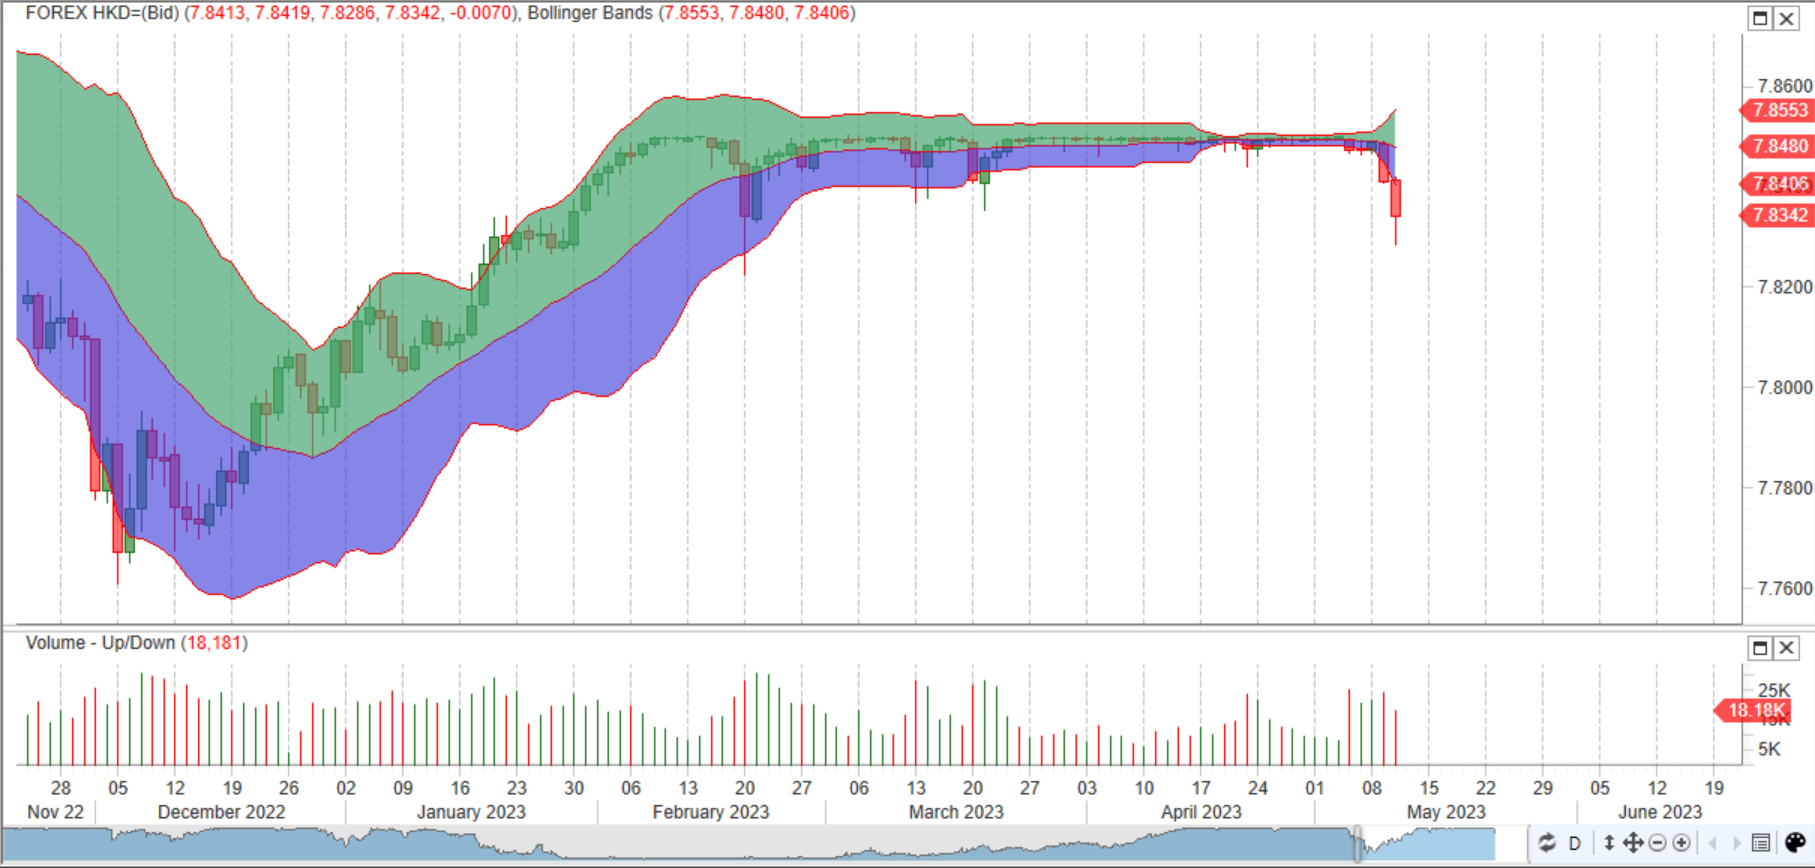Open the color palette settings icon
This screenshot has width=1815, height=868.
1795,843
